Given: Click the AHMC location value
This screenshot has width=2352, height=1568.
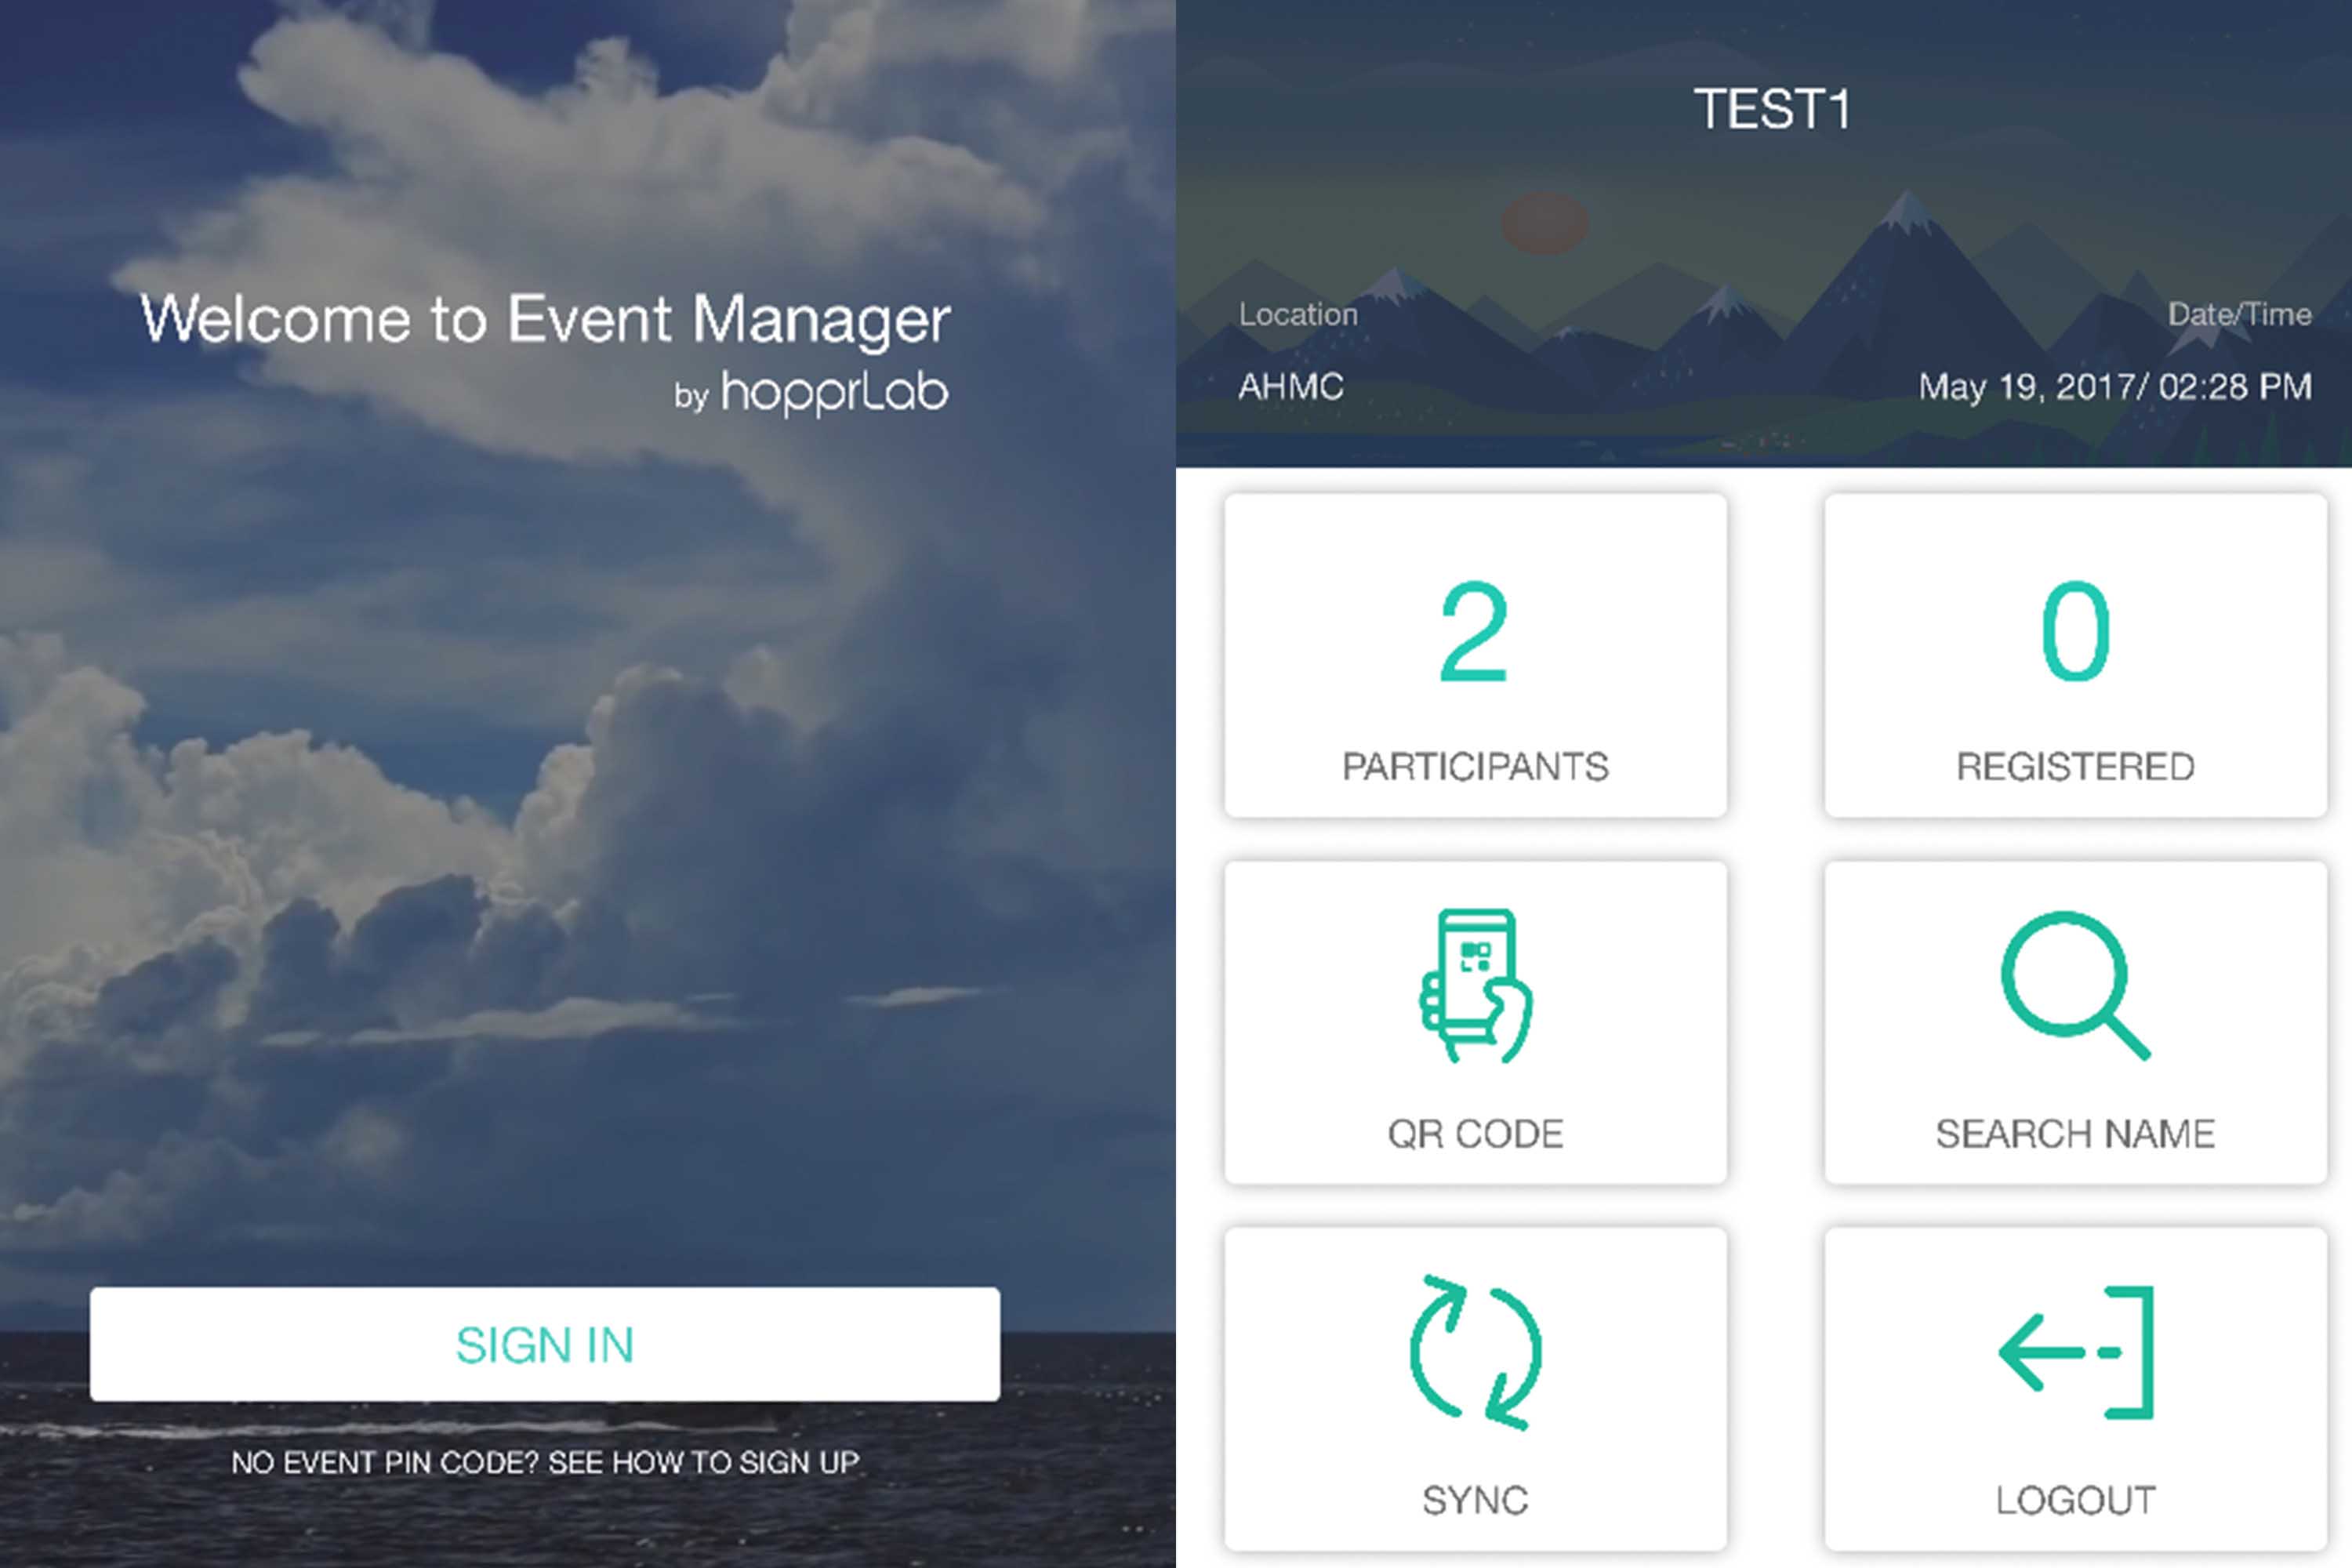Looking at the screenshot, I should [1290, 387].
